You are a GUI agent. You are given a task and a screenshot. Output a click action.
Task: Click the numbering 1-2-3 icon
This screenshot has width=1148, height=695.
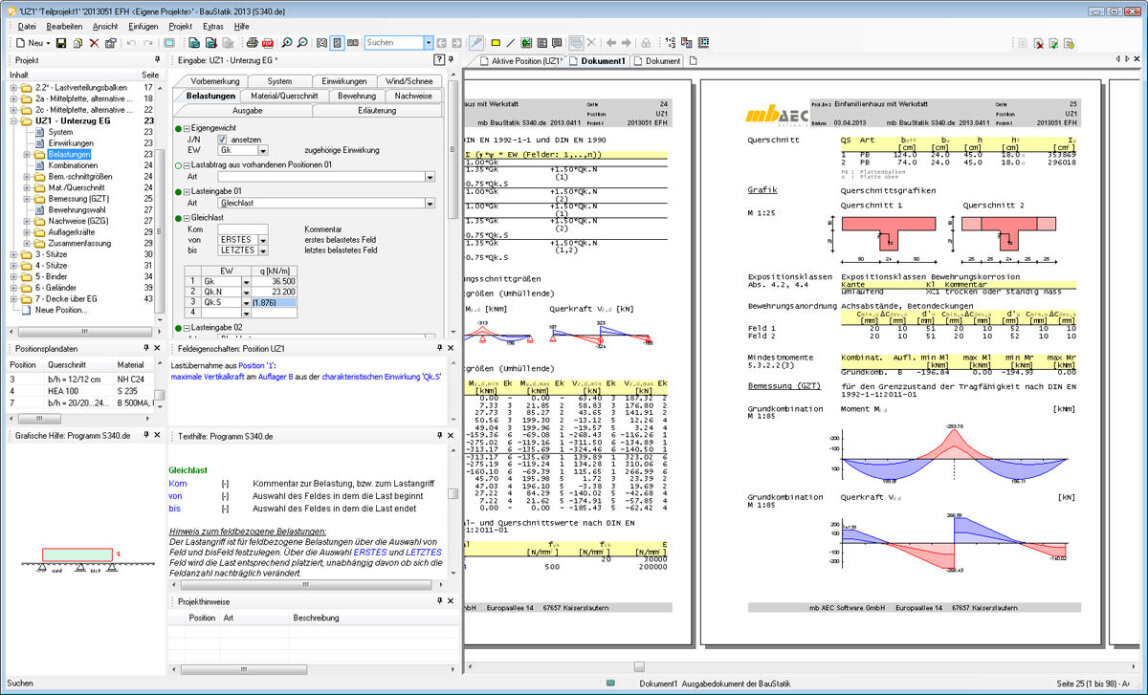(x=671, y=43)
